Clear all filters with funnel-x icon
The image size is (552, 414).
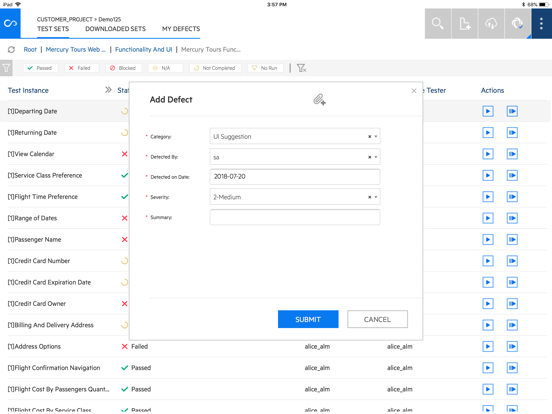[x=301, y=68]
